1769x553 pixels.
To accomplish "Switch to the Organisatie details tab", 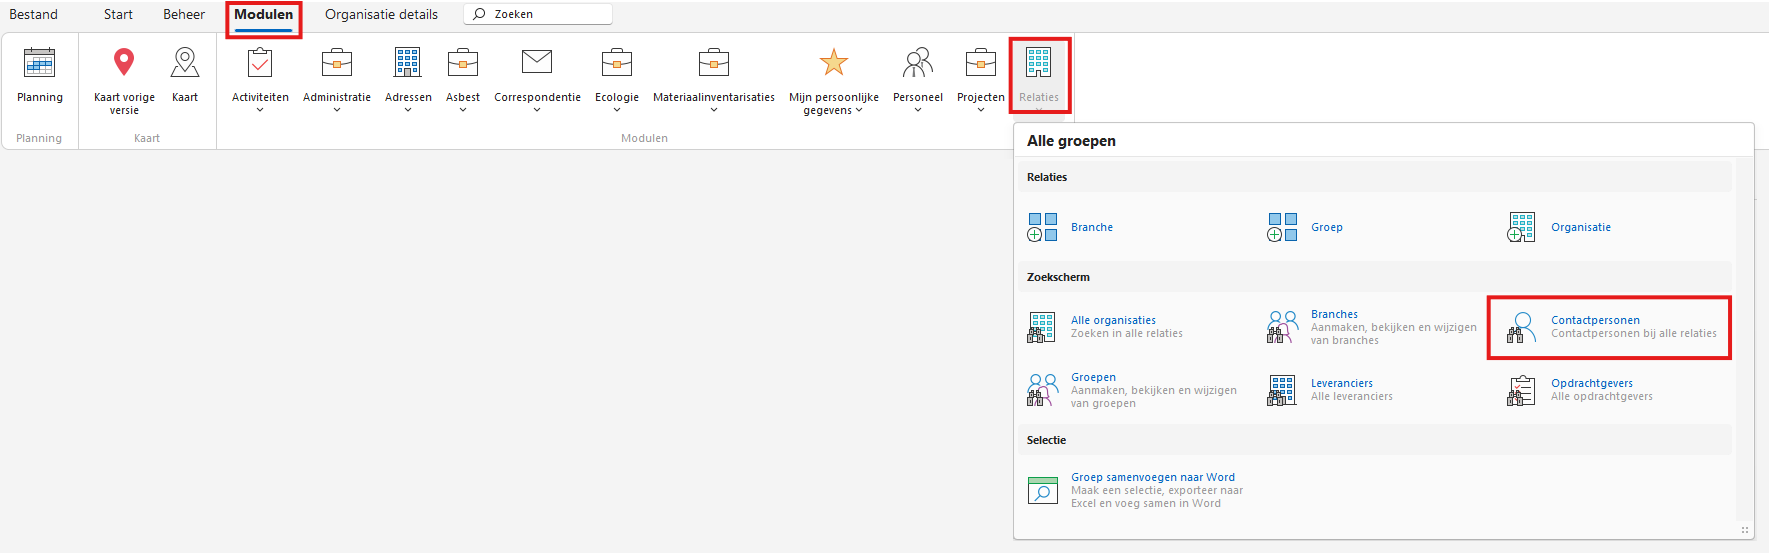I will (x=381, y=14).
